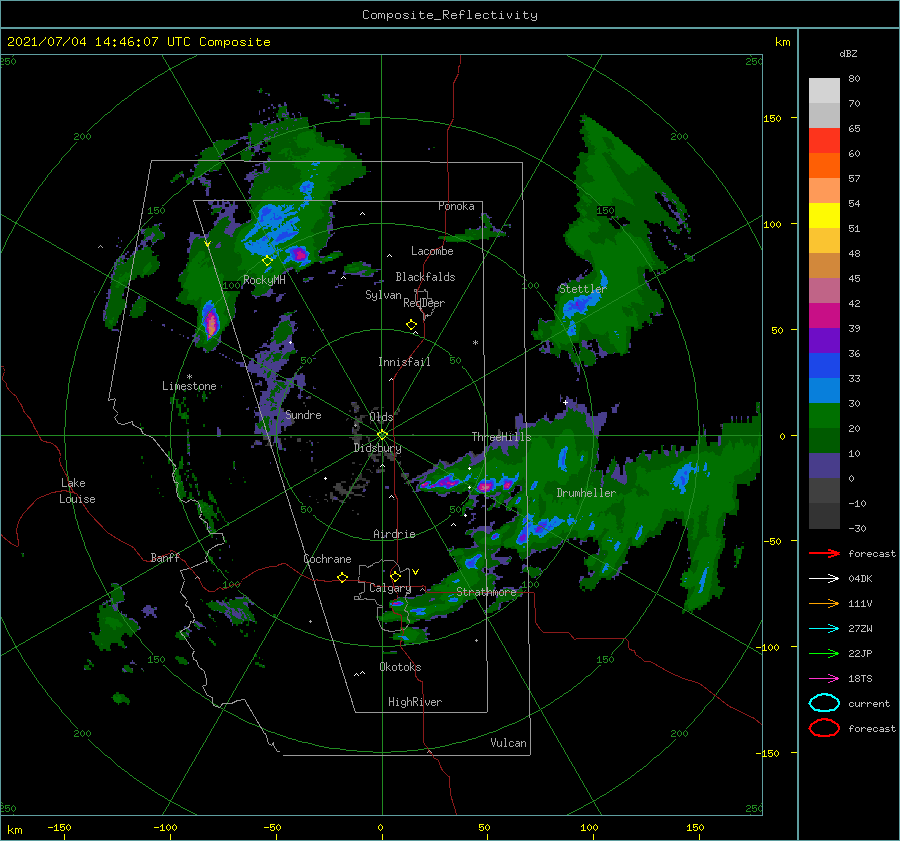This screenshot has width=900, height=841.
Task: Click the Didsbury label
Action: point(377,448)
